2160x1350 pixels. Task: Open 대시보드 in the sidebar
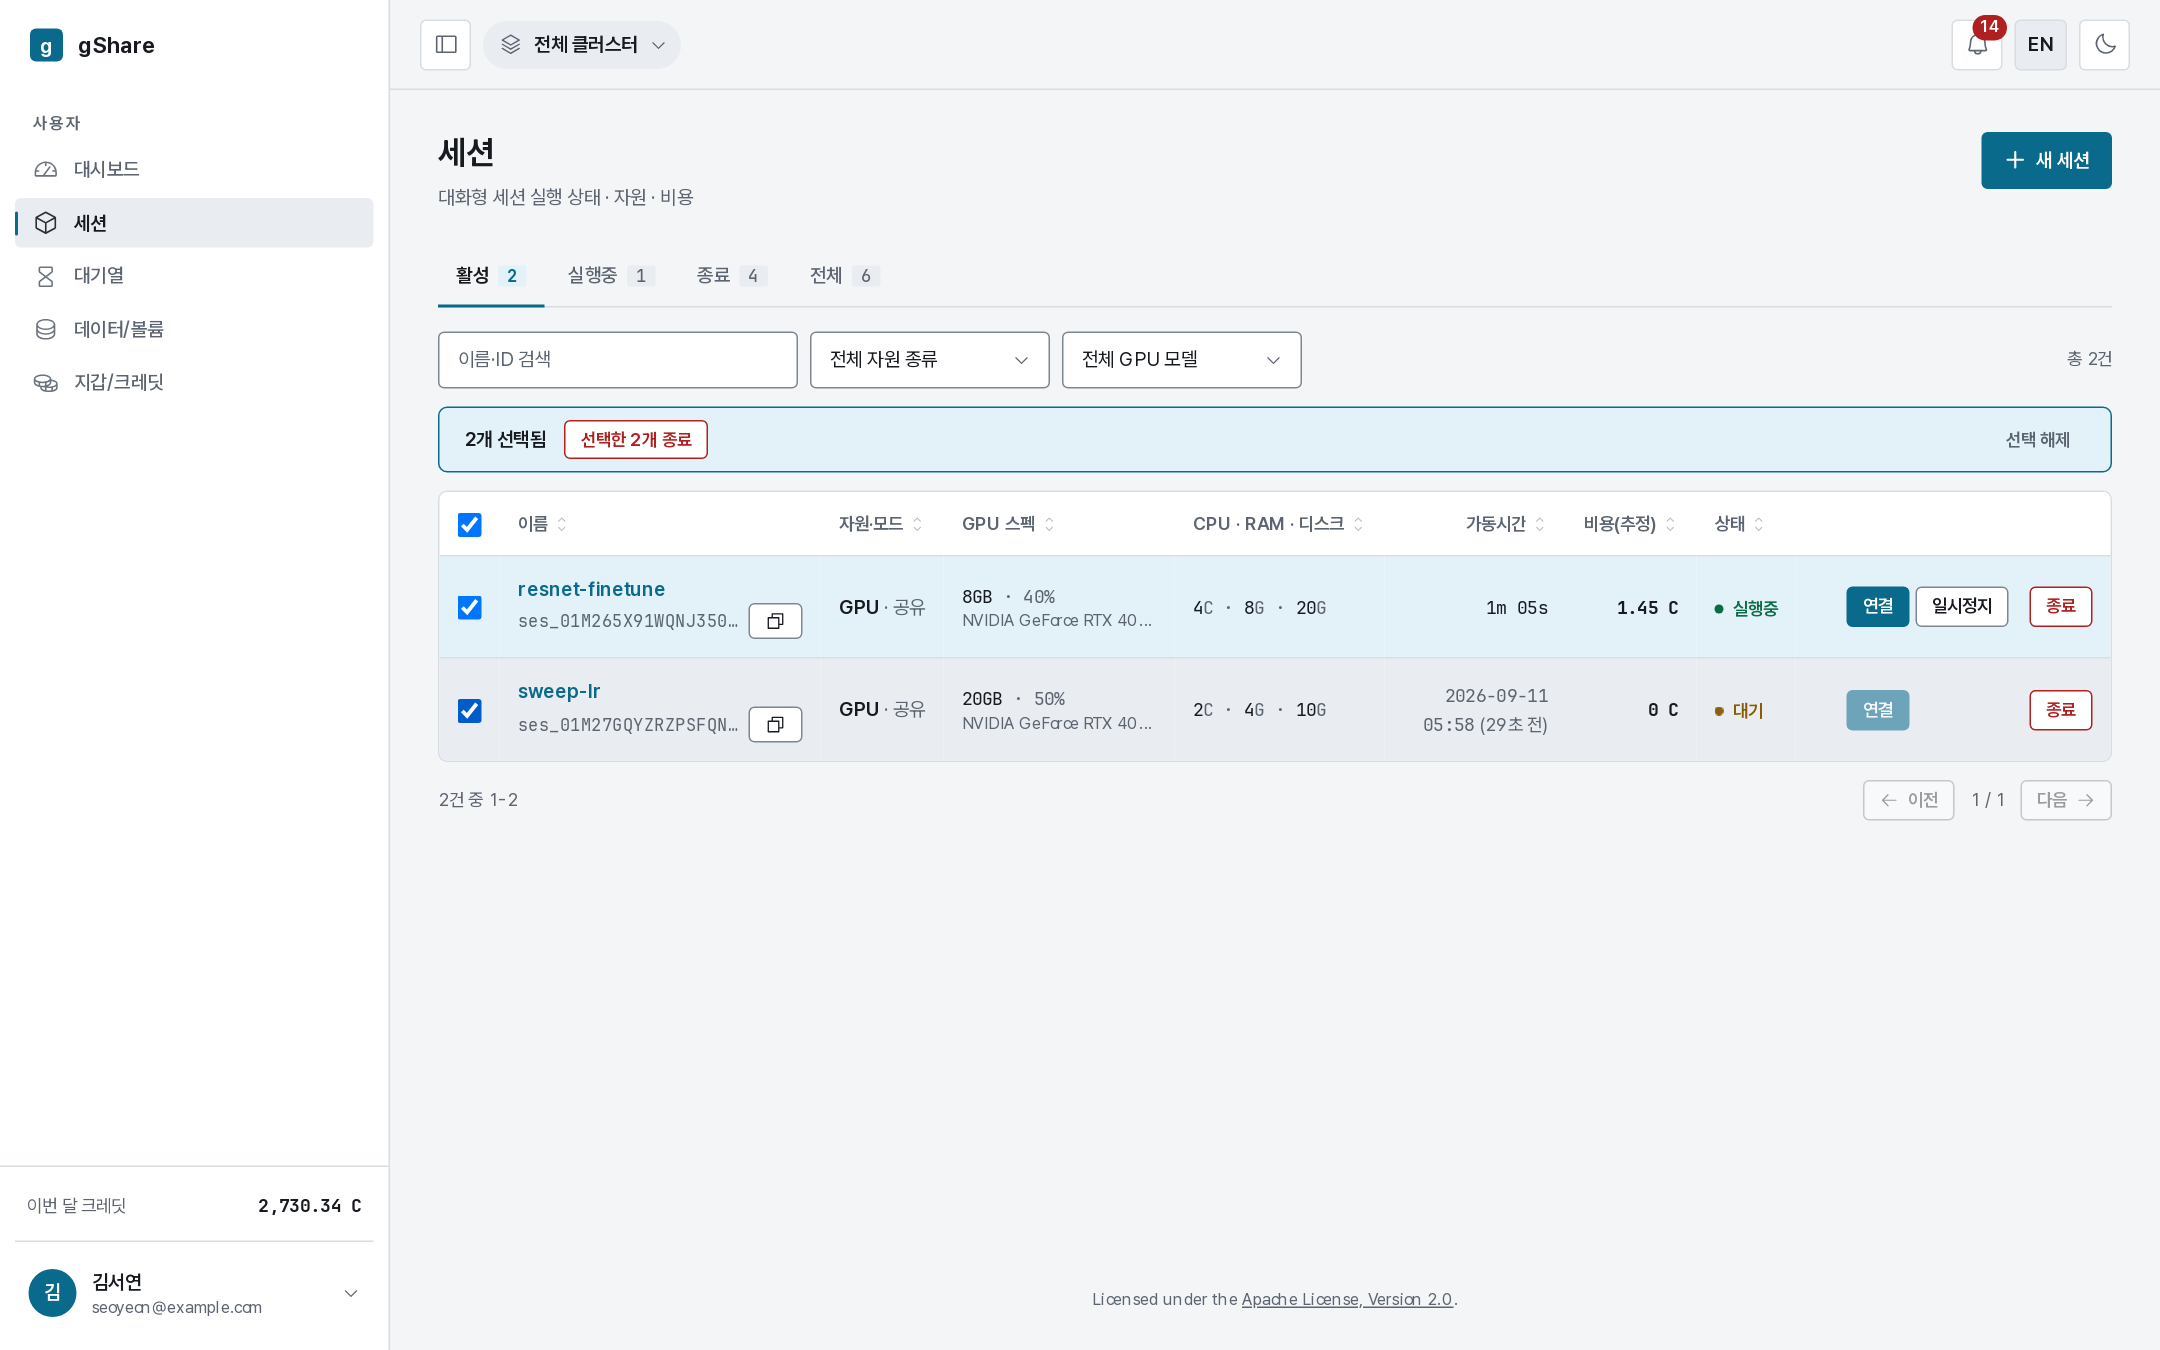194,169
